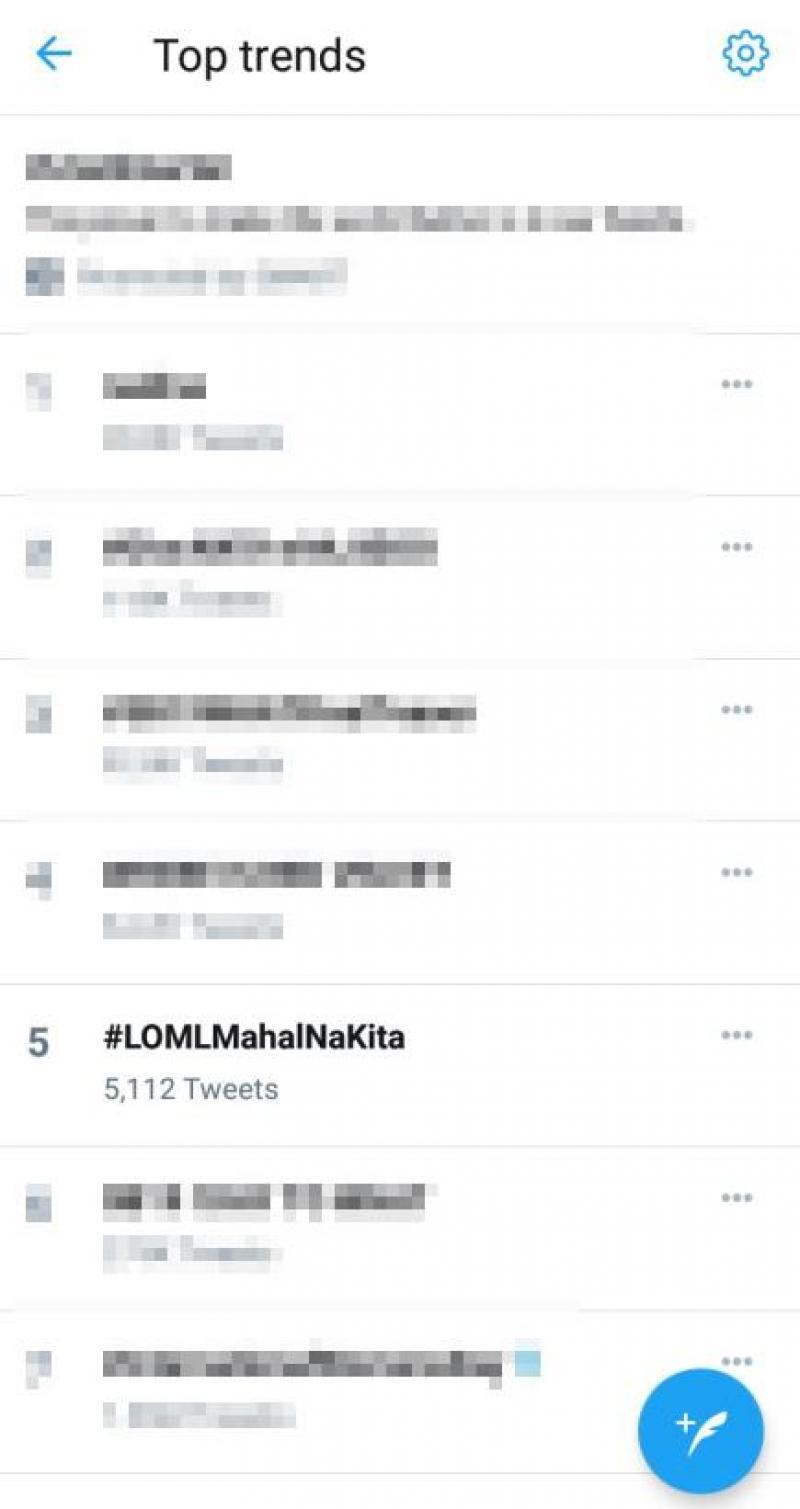Click three-dot icon on fourth-ranked trend

click(736, 872)
